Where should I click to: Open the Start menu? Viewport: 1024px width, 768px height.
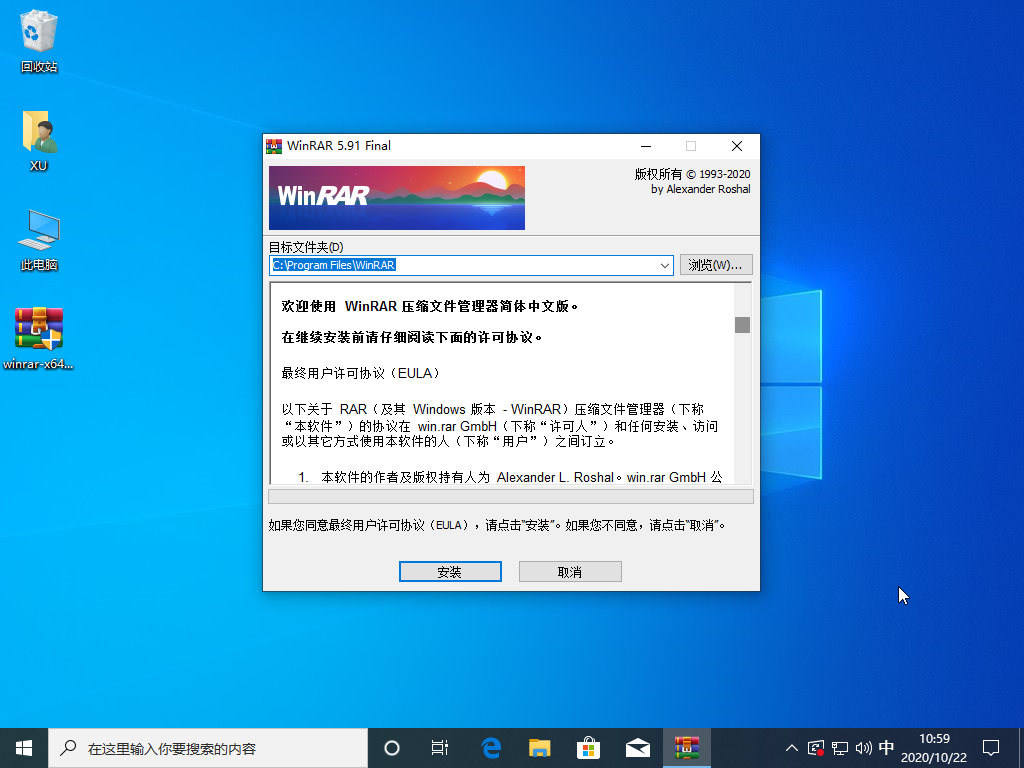tap(22, 747)
